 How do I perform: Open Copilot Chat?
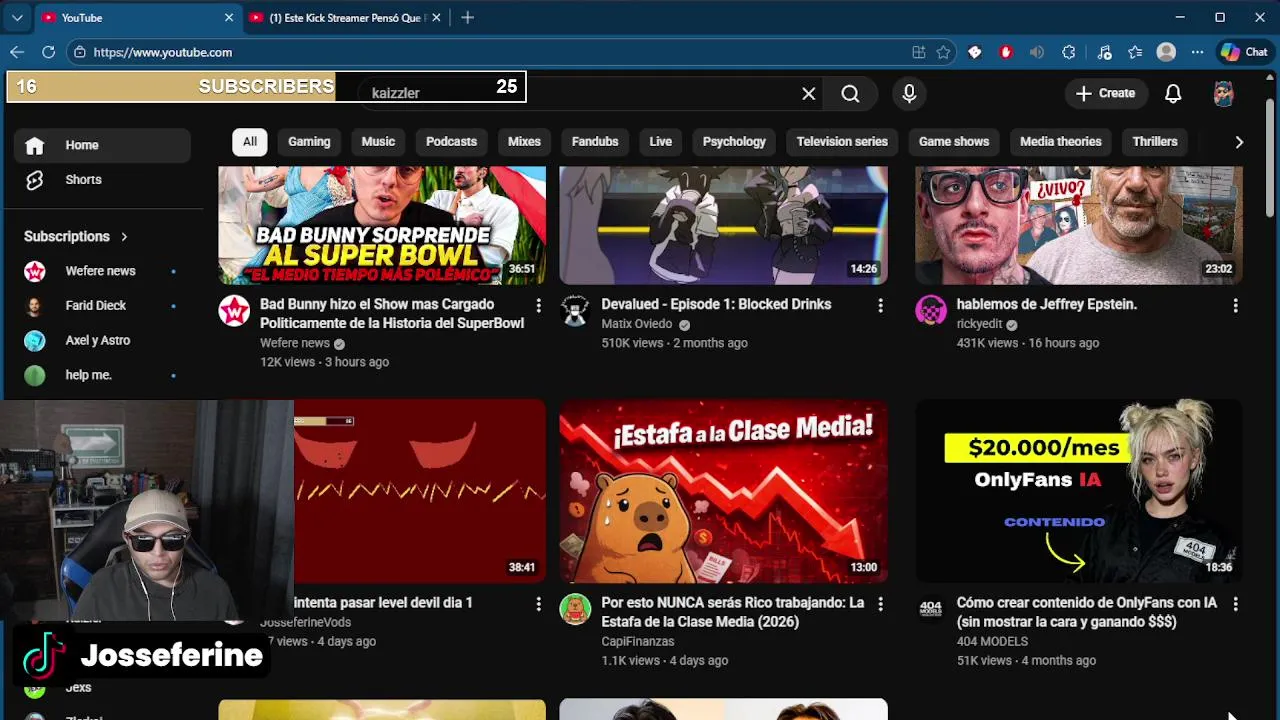click(1243, 52)
